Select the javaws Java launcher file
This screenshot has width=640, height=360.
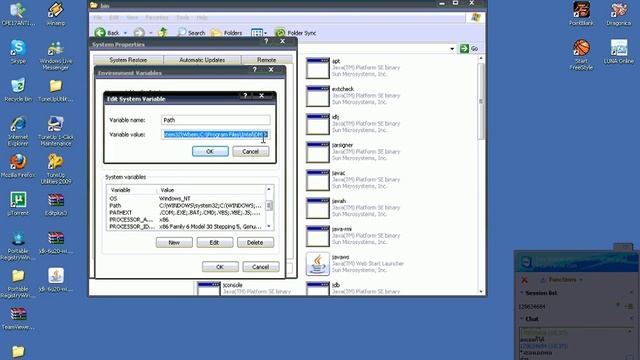pyautogui.click(x=317, y=264)
